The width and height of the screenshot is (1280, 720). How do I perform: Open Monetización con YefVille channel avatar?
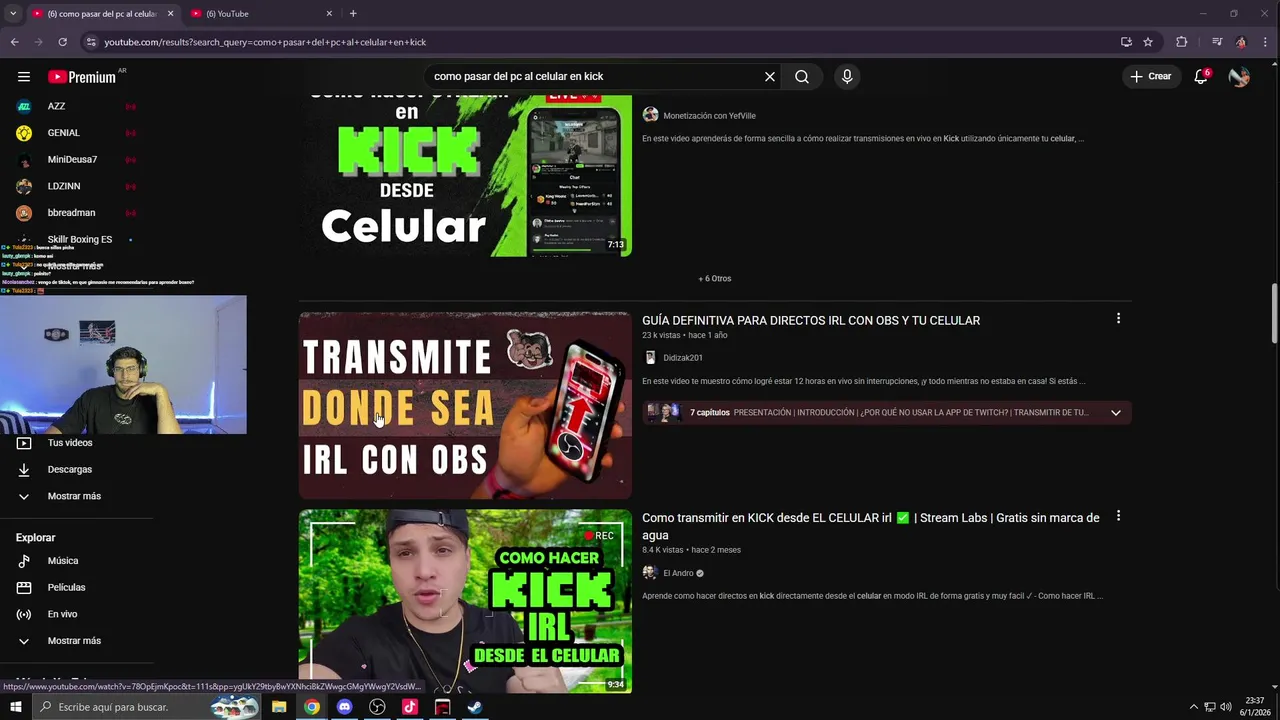650,115
